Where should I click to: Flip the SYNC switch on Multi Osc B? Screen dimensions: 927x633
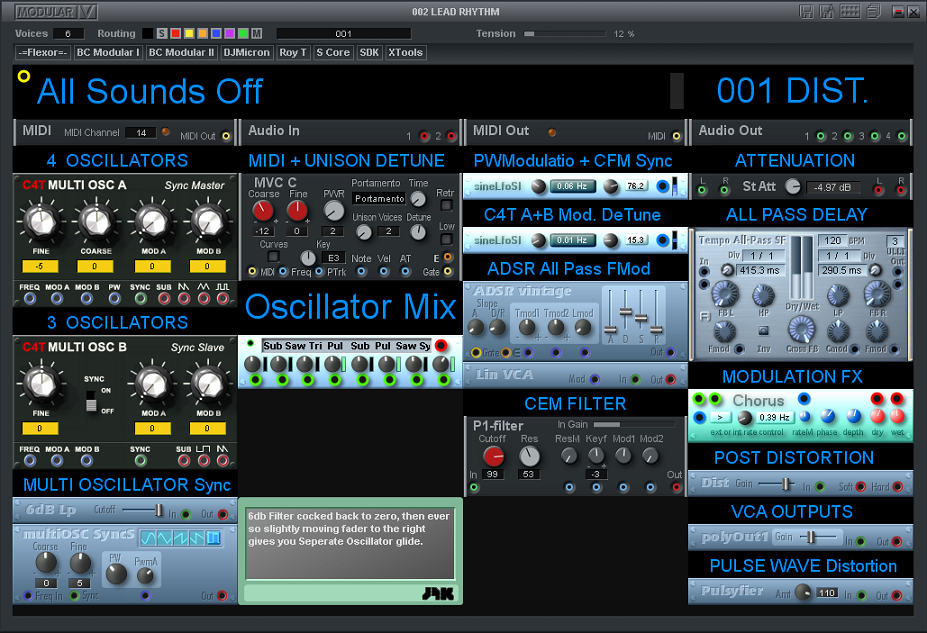[x=91, y=399]
